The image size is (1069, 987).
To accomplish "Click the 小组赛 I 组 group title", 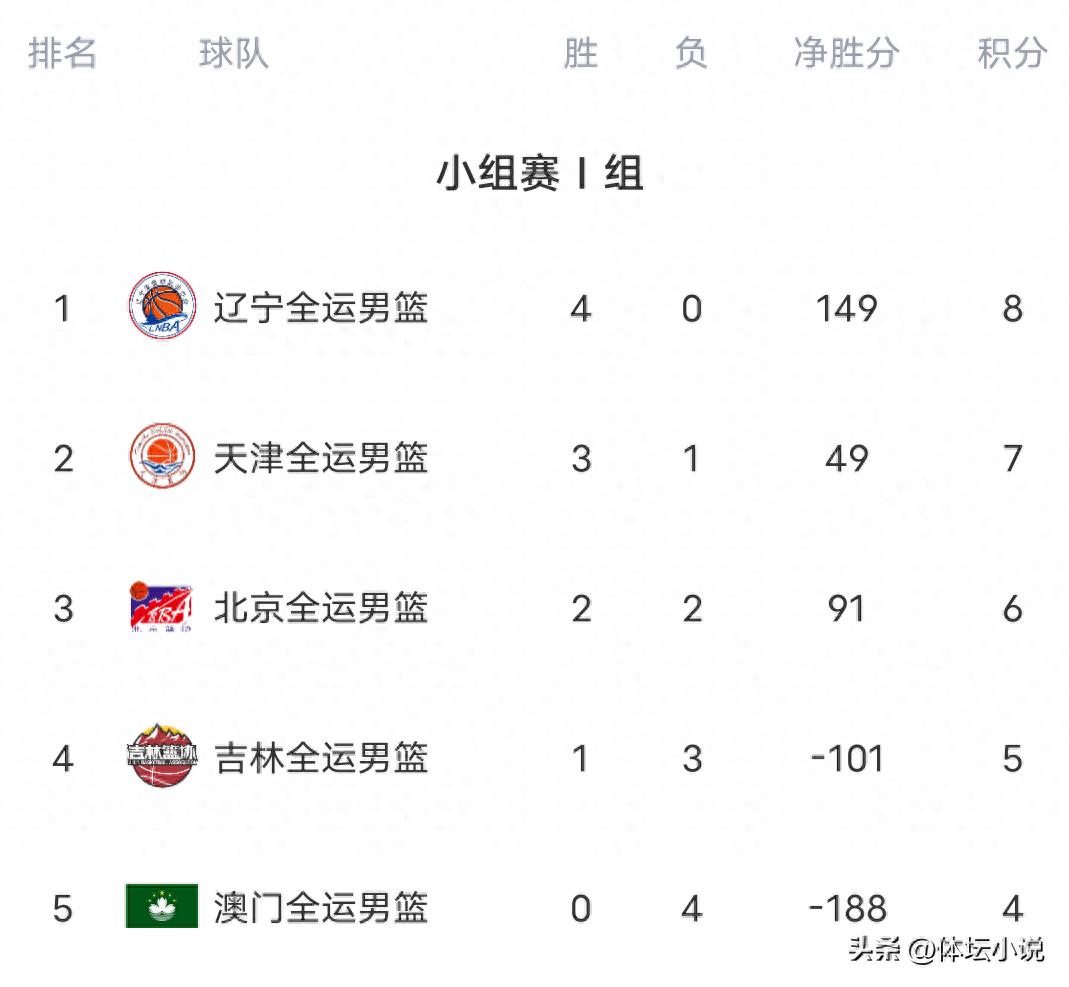I will [539, 174].
